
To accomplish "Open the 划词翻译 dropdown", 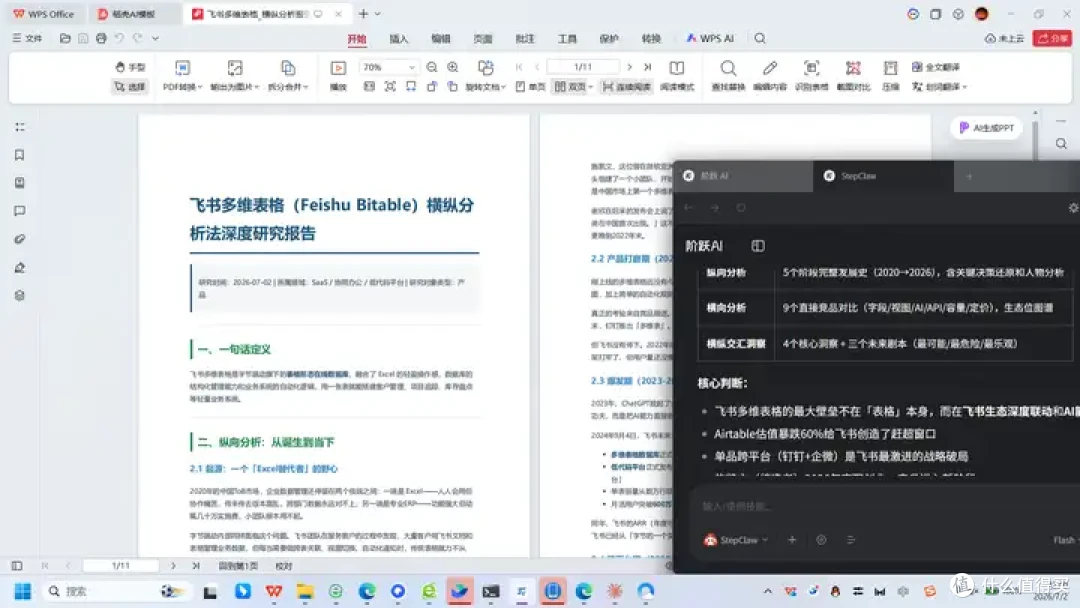I will point(939,87).
